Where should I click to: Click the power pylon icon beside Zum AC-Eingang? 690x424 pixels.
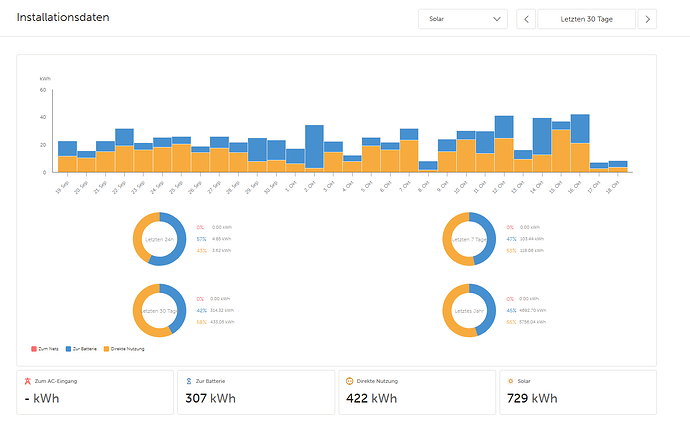pyautogui.click(x=28, y=381)
